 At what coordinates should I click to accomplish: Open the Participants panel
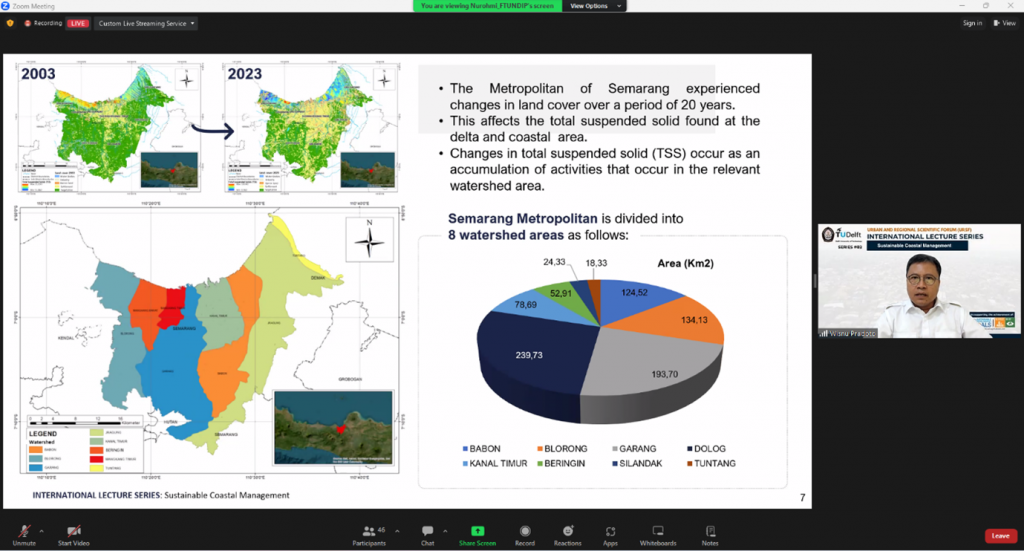[369, 531]
